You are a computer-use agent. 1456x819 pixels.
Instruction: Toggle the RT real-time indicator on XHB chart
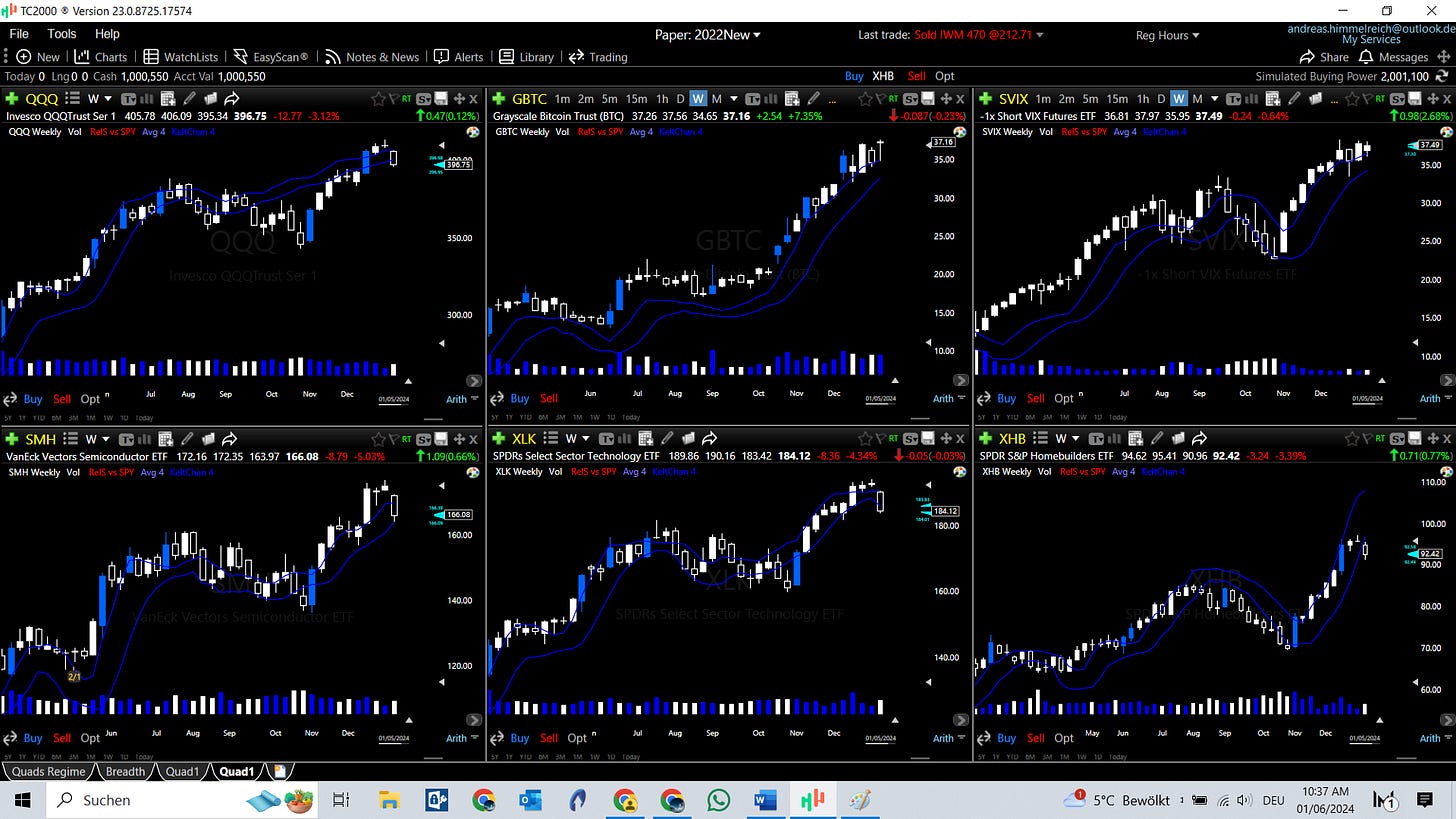pos(1382,439)
